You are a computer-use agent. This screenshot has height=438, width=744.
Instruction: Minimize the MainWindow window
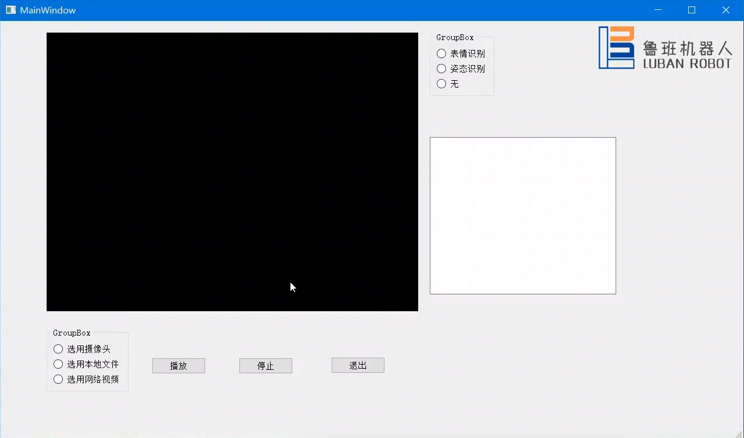(658, 10)
